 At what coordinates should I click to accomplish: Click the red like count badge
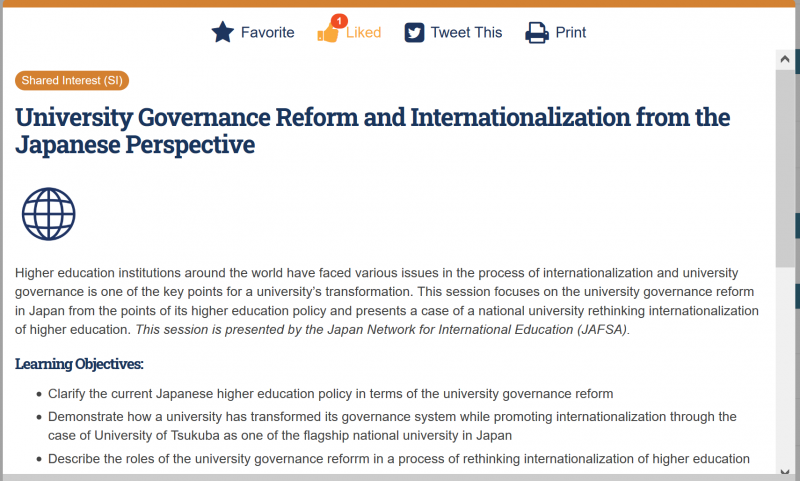pos(339,21)
